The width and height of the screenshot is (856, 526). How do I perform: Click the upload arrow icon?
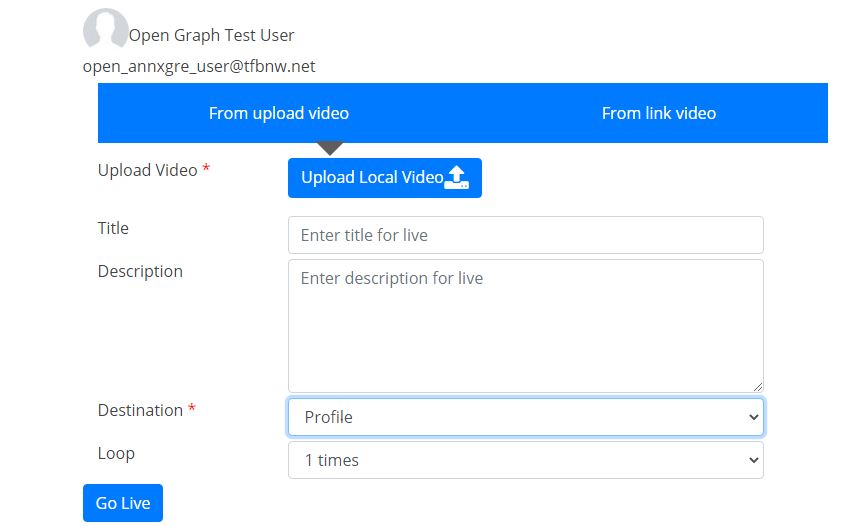click(x=456, y=177)
